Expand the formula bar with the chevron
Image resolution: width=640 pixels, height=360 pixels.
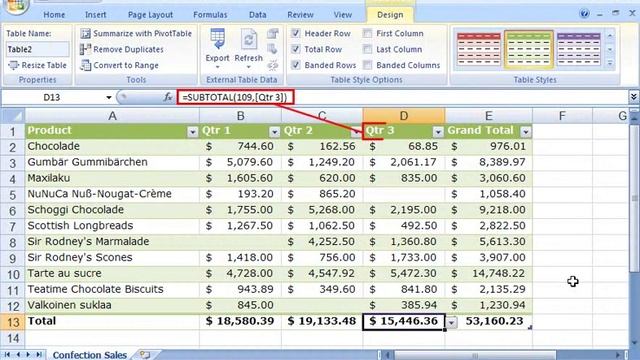tap(633, 97)
